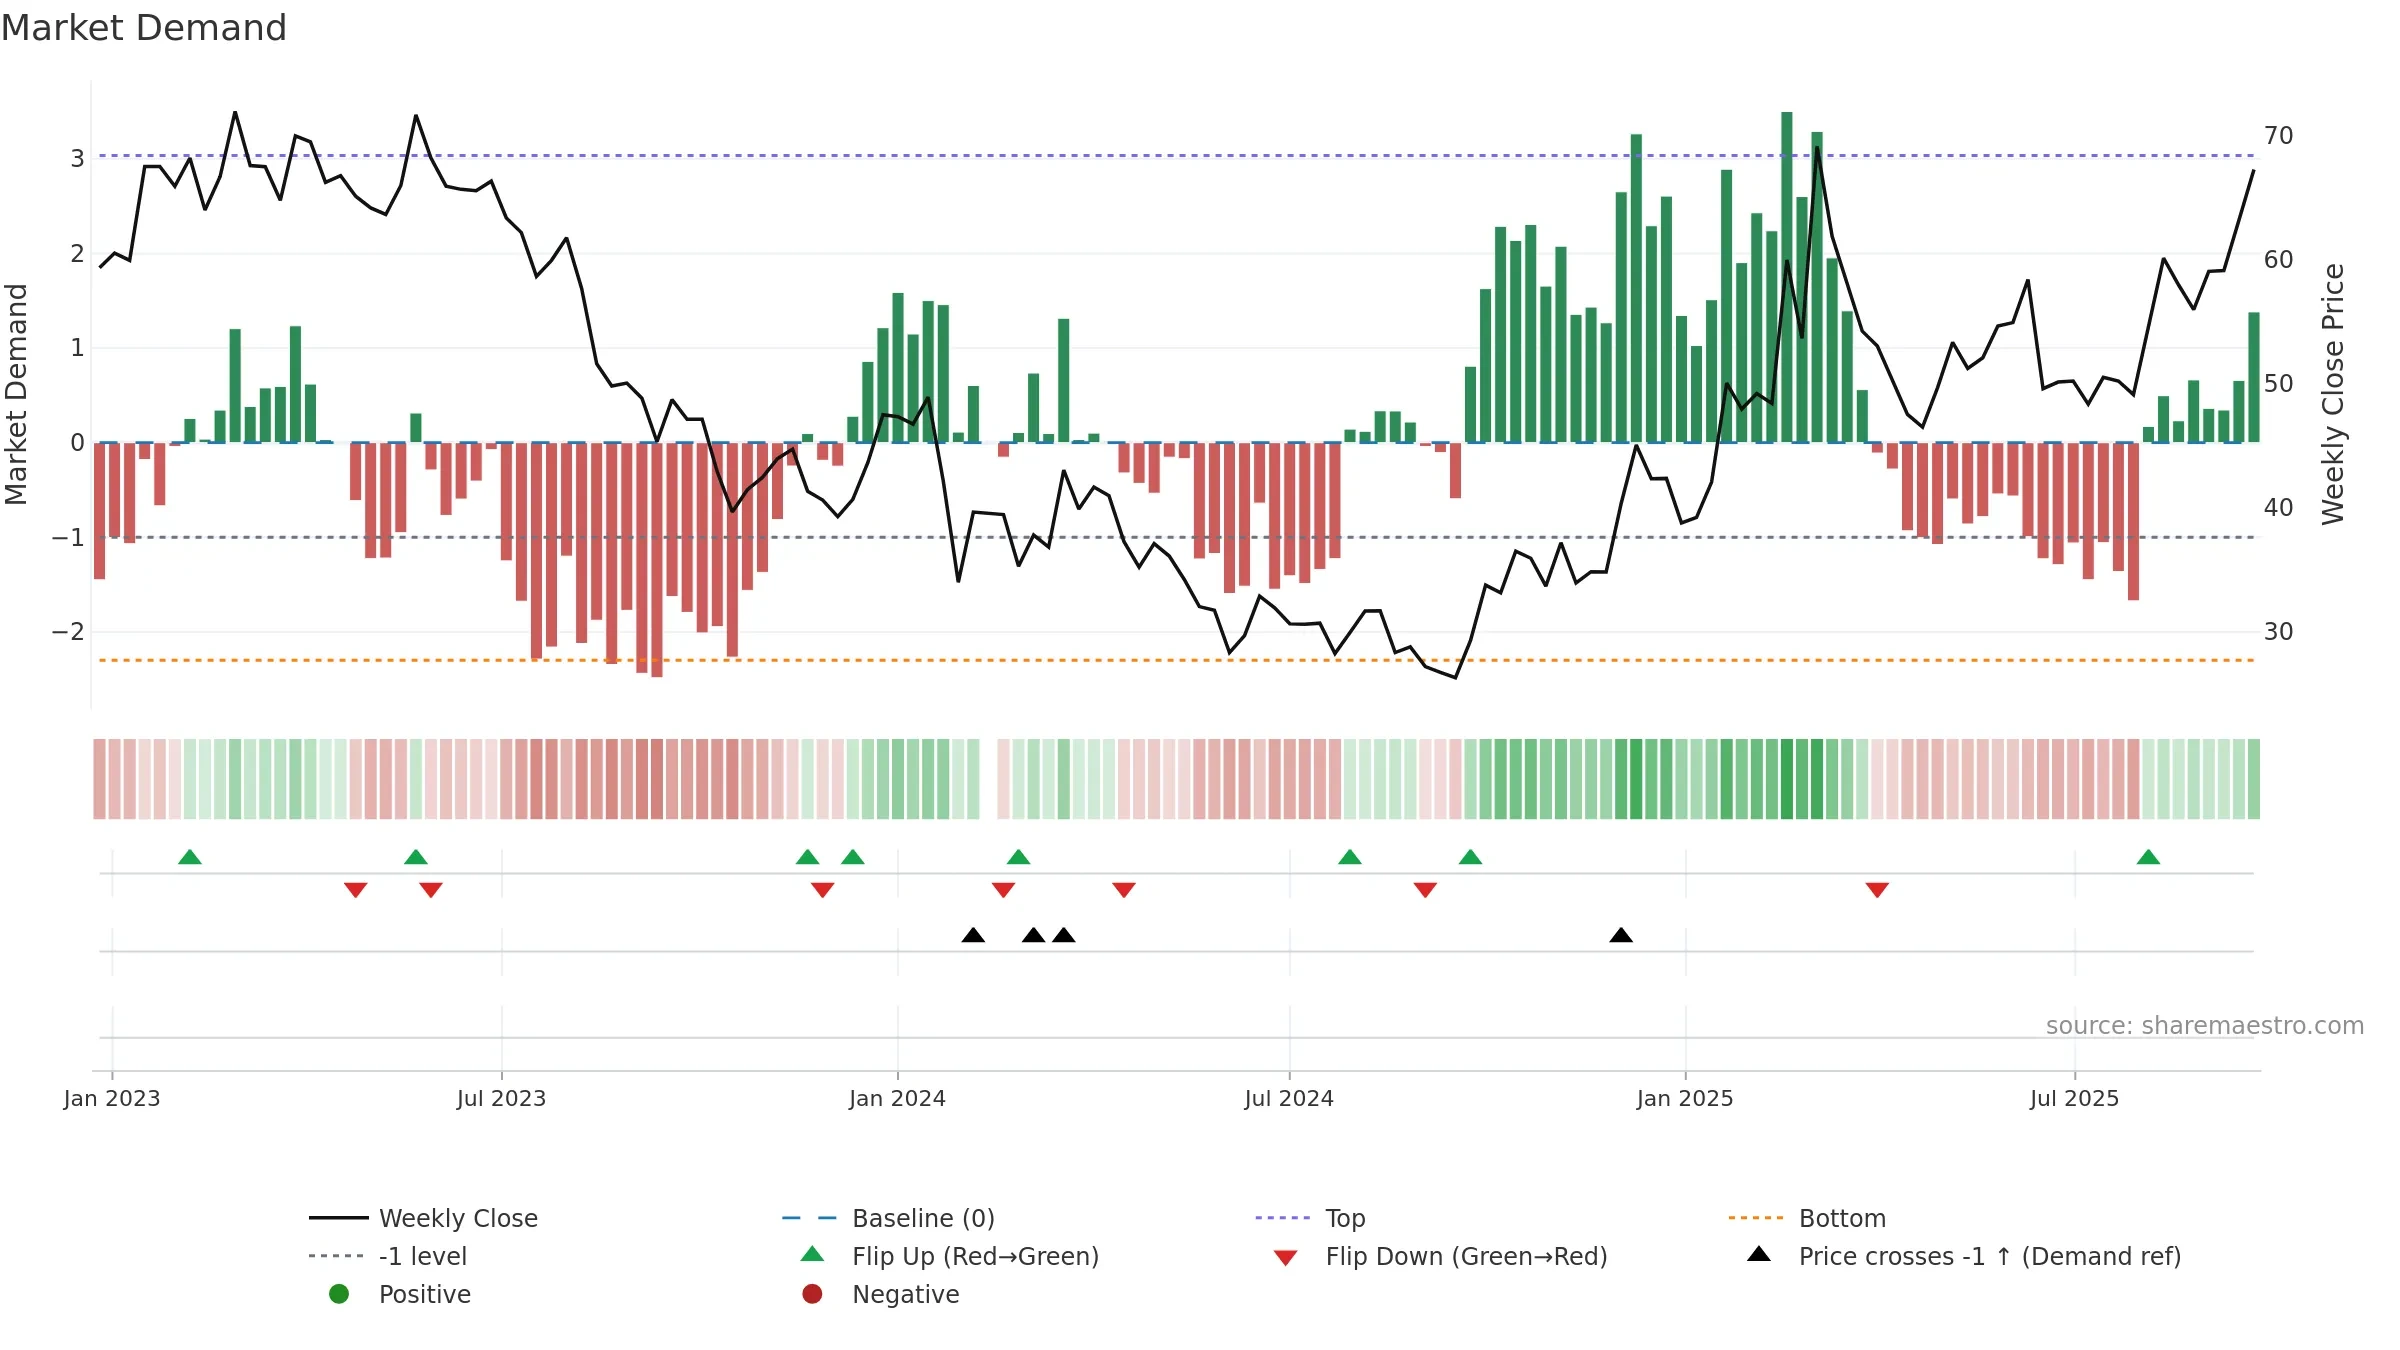Click the dark red Negative circle in the legend
Image resolution: width=2400 pixels, height=1350 pixels.
click(812, 1294)
